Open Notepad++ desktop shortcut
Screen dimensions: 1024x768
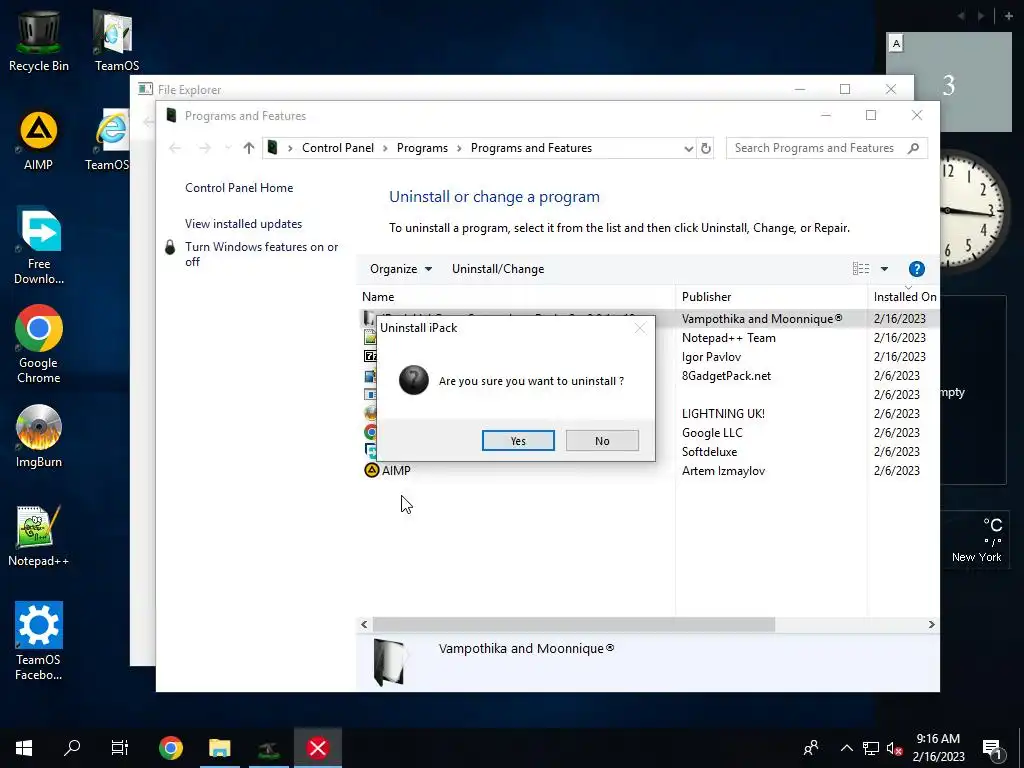pyautogui.click(x=39, y=536)
